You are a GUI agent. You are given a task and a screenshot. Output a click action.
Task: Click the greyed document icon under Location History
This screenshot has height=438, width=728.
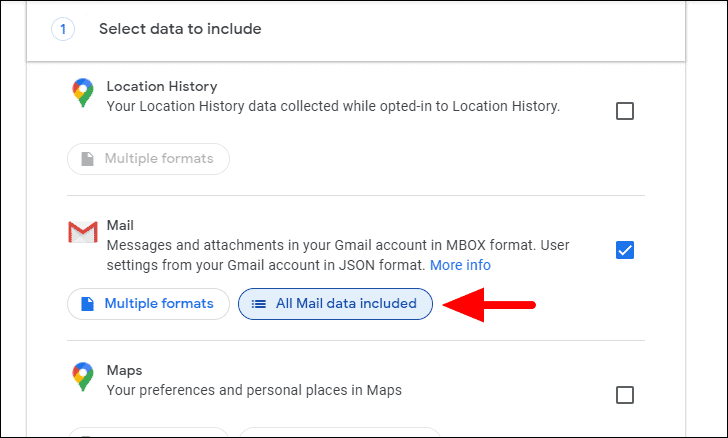(x=87, y=159)
